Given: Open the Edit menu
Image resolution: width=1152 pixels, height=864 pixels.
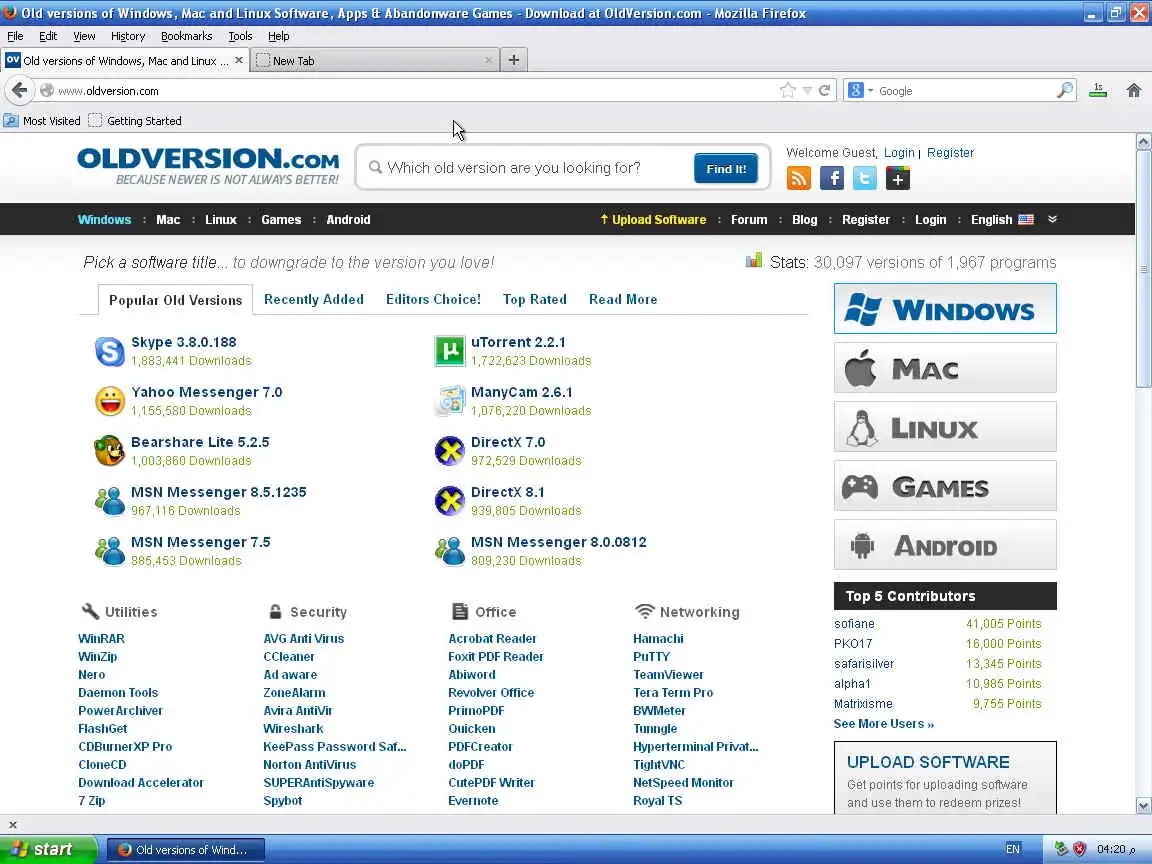Looking at the screenshot, I should [48, 36].
